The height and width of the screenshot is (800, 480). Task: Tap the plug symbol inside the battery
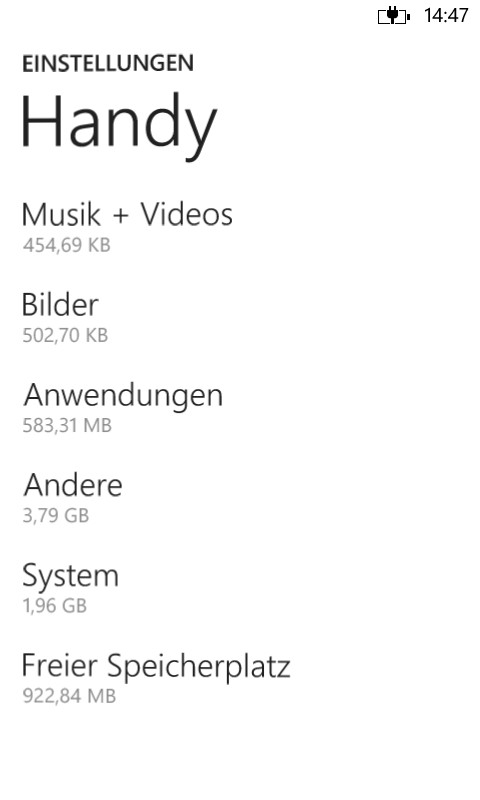pos(392,15)
